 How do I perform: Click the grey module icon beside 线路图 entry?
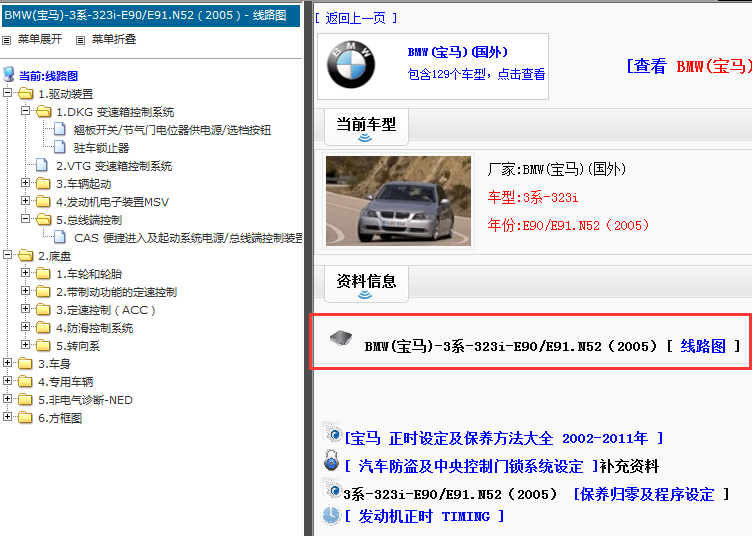pos(341,338)
